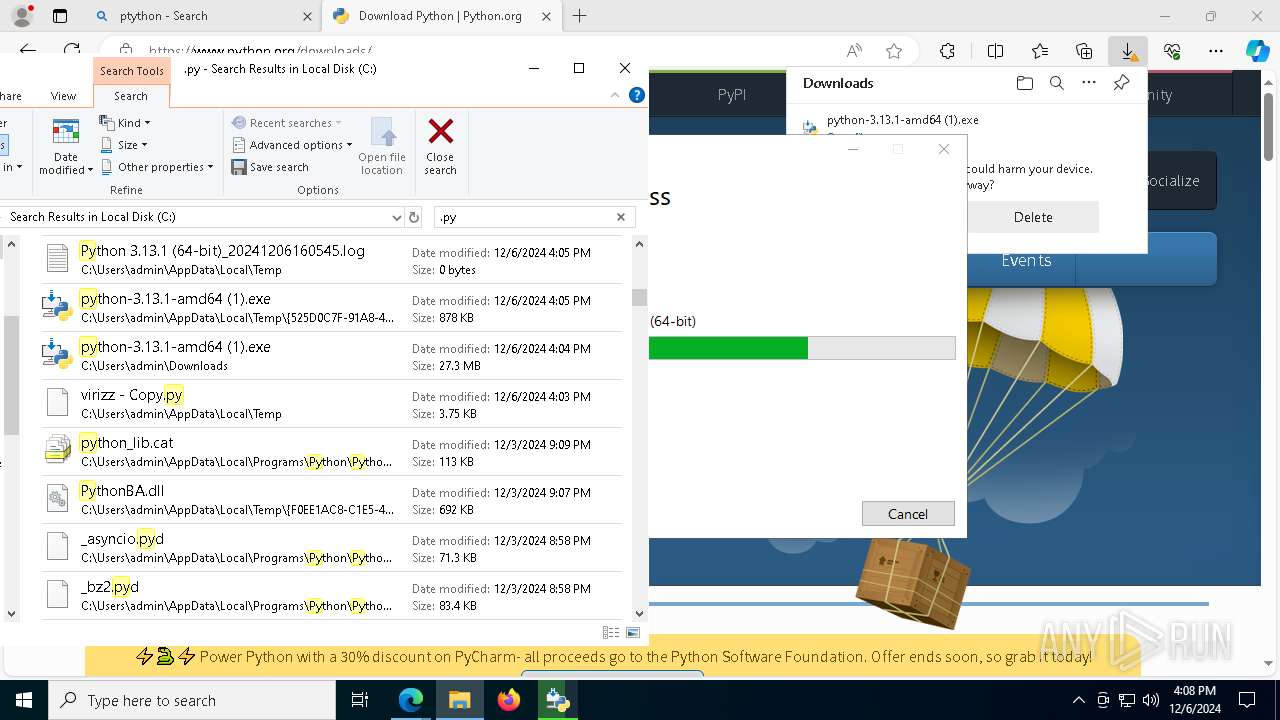Viewport: 1280px width, 720px height.
Task: Open Edge Settings and more menu
Action: coord(1216,51)
